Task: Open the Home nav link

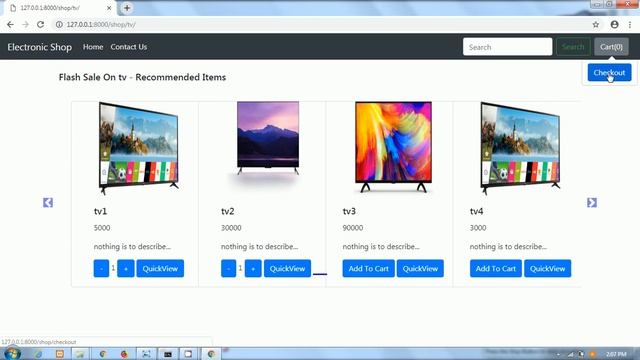Action: [93, 47]
